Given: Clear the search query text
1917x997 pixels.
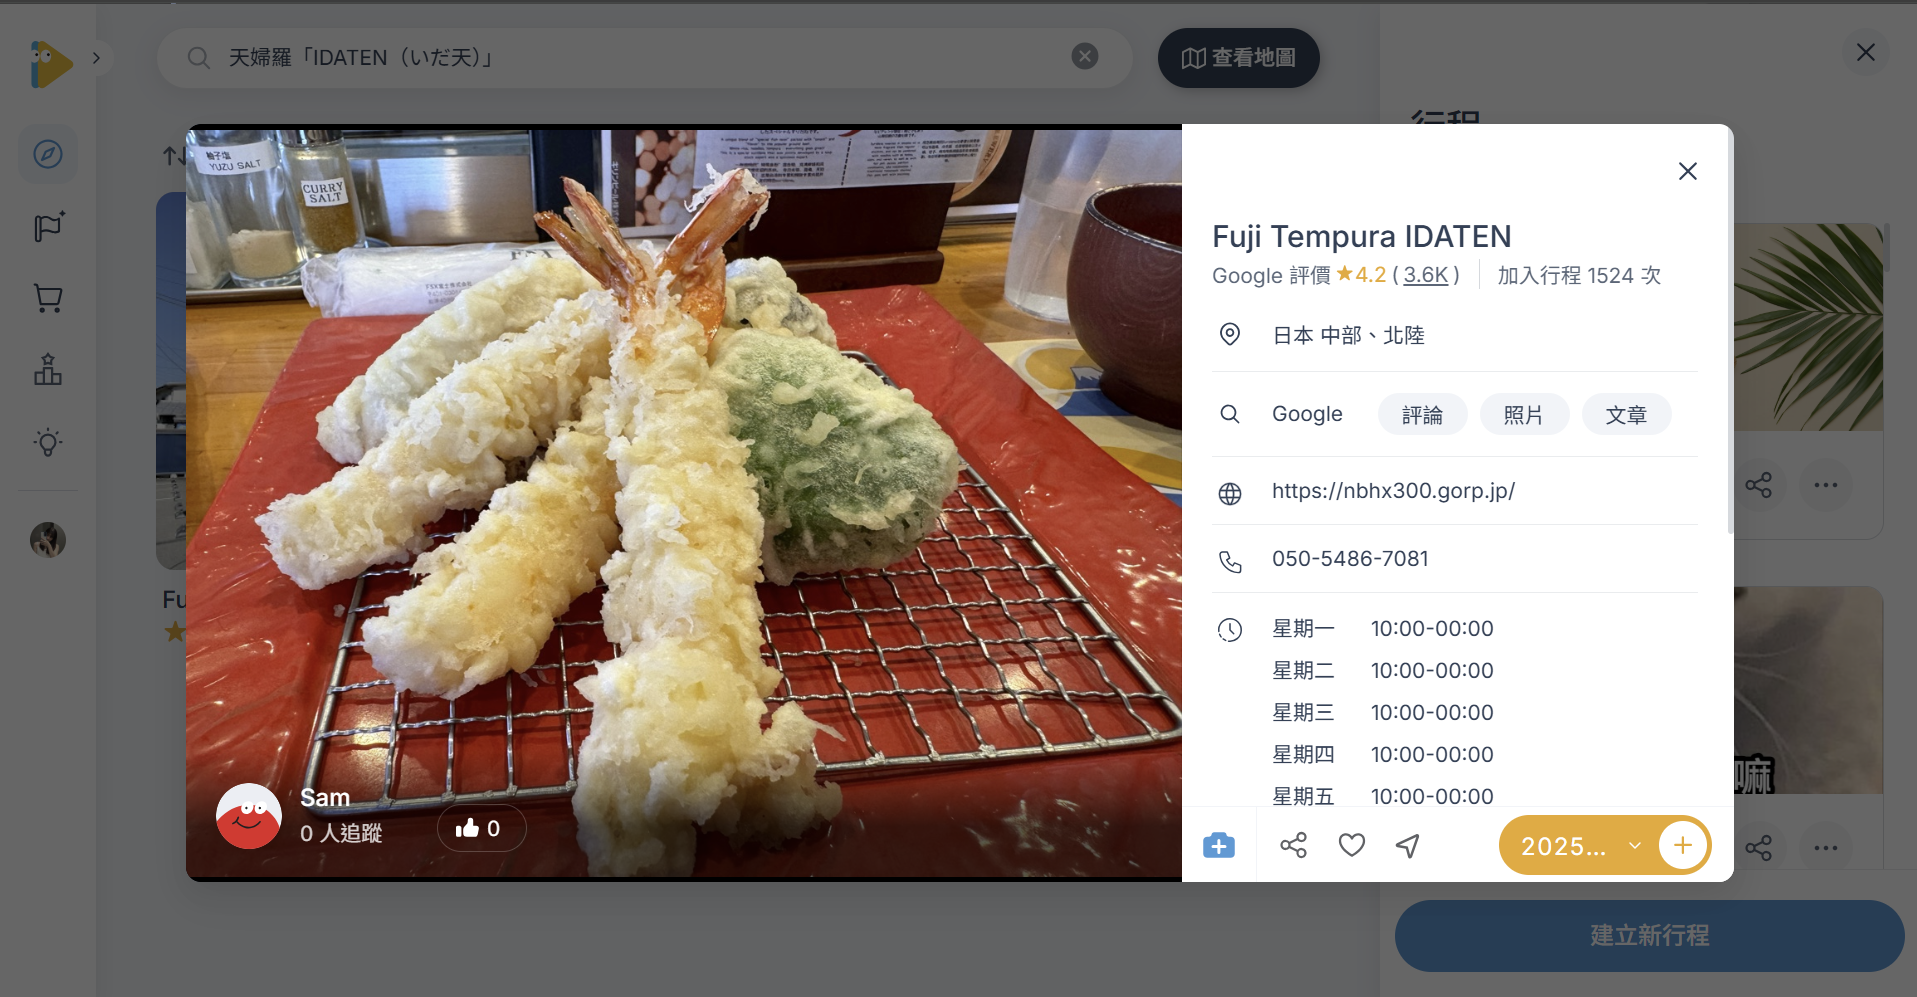Looking at the screenshot, I should tap(1085, 57).
